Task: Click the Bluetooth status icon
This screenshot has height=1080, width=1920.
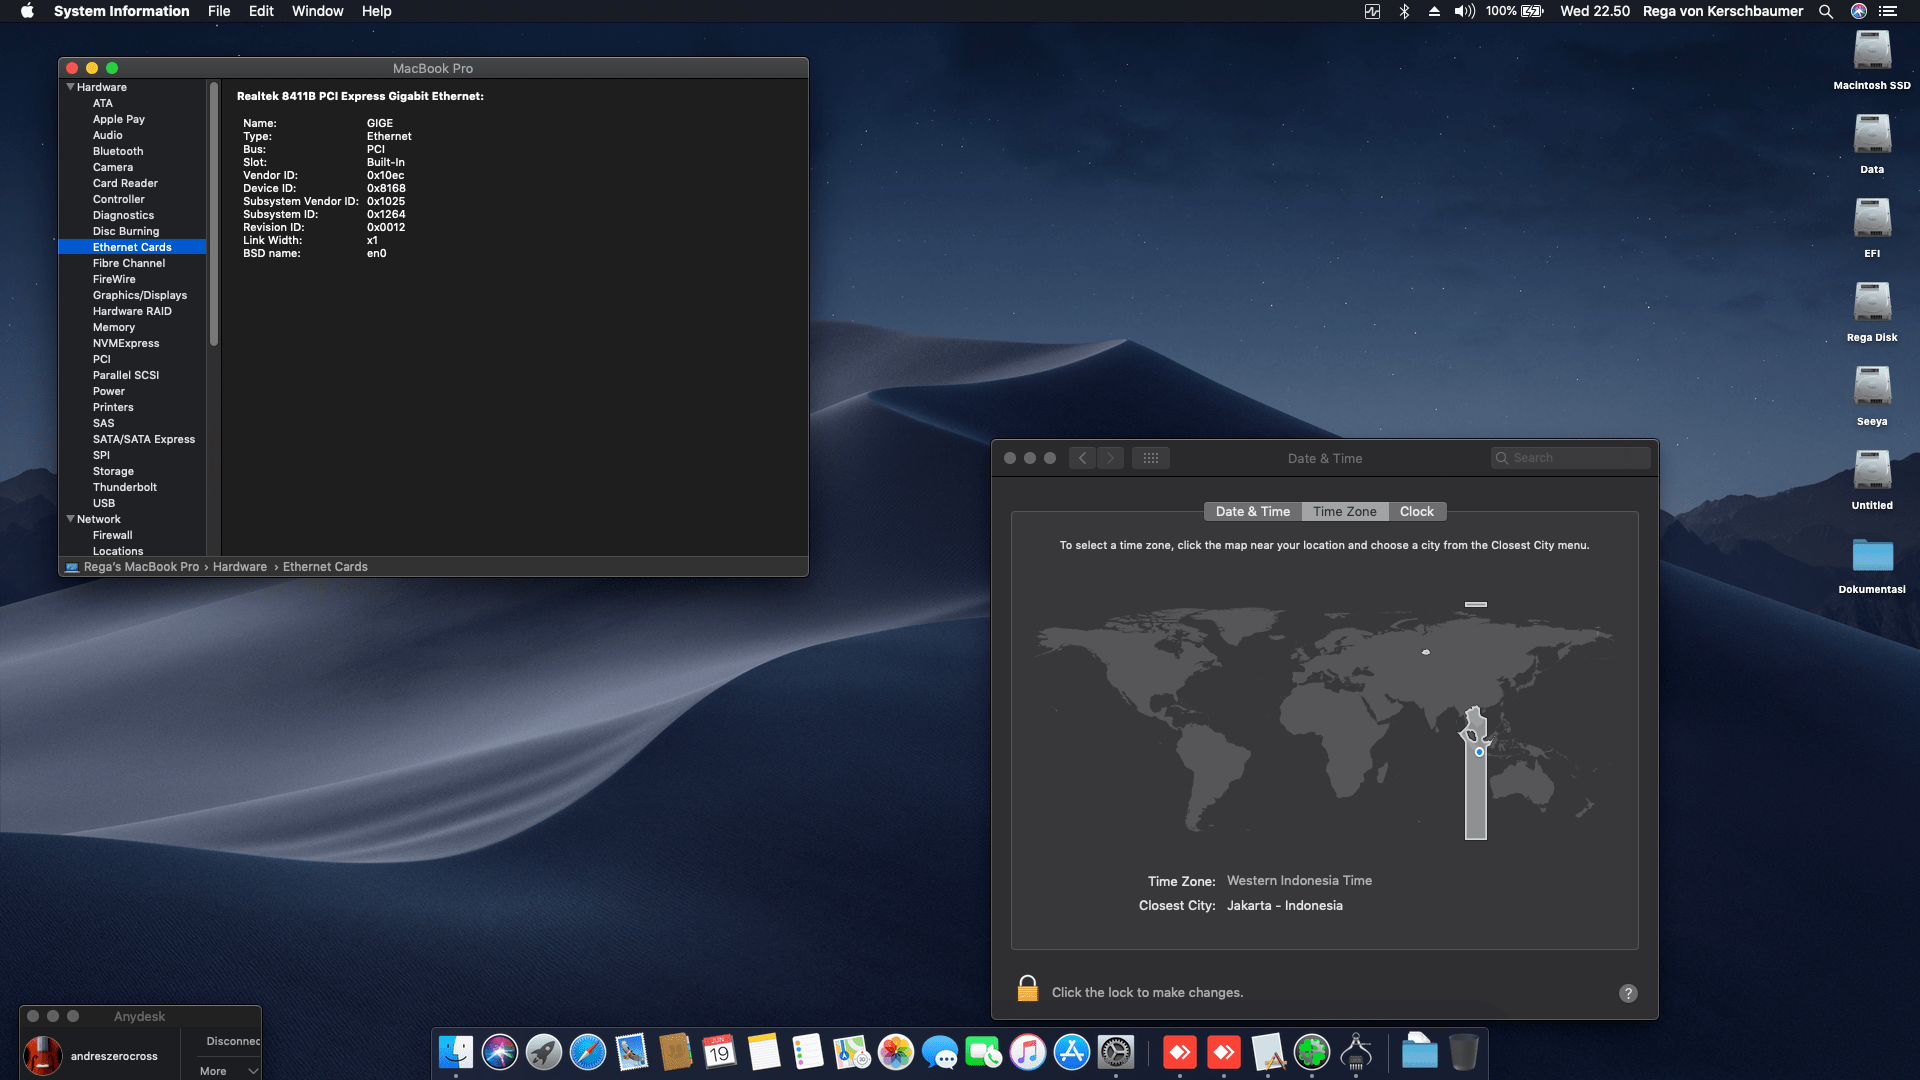Action: coord(1404,11)
